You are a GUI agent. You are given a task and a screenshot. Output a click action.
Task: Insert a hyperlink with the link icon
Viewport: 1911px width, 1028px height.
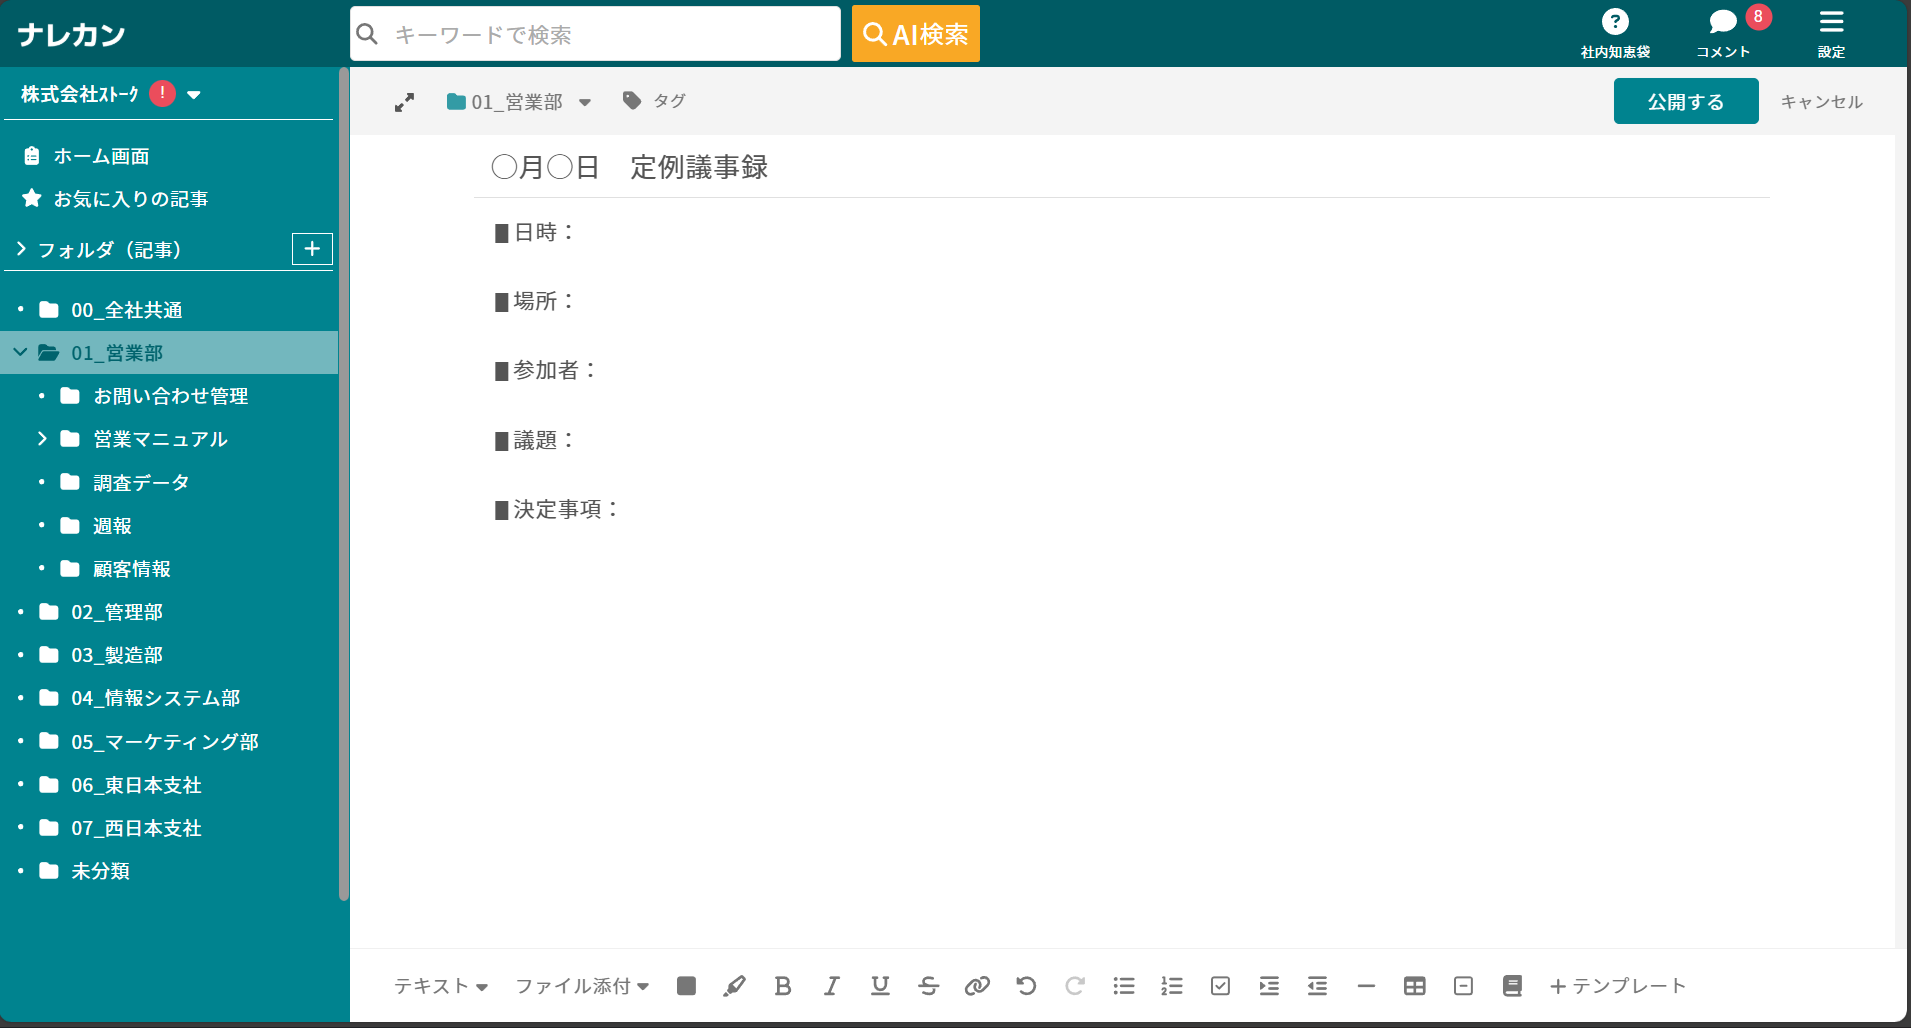click(977, 986)
